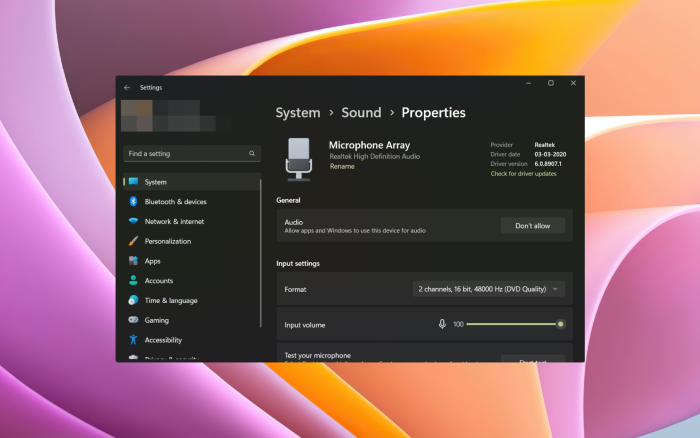Click the Test your microphone row
The image size is (700, 438).
click(x=425, y=353)
